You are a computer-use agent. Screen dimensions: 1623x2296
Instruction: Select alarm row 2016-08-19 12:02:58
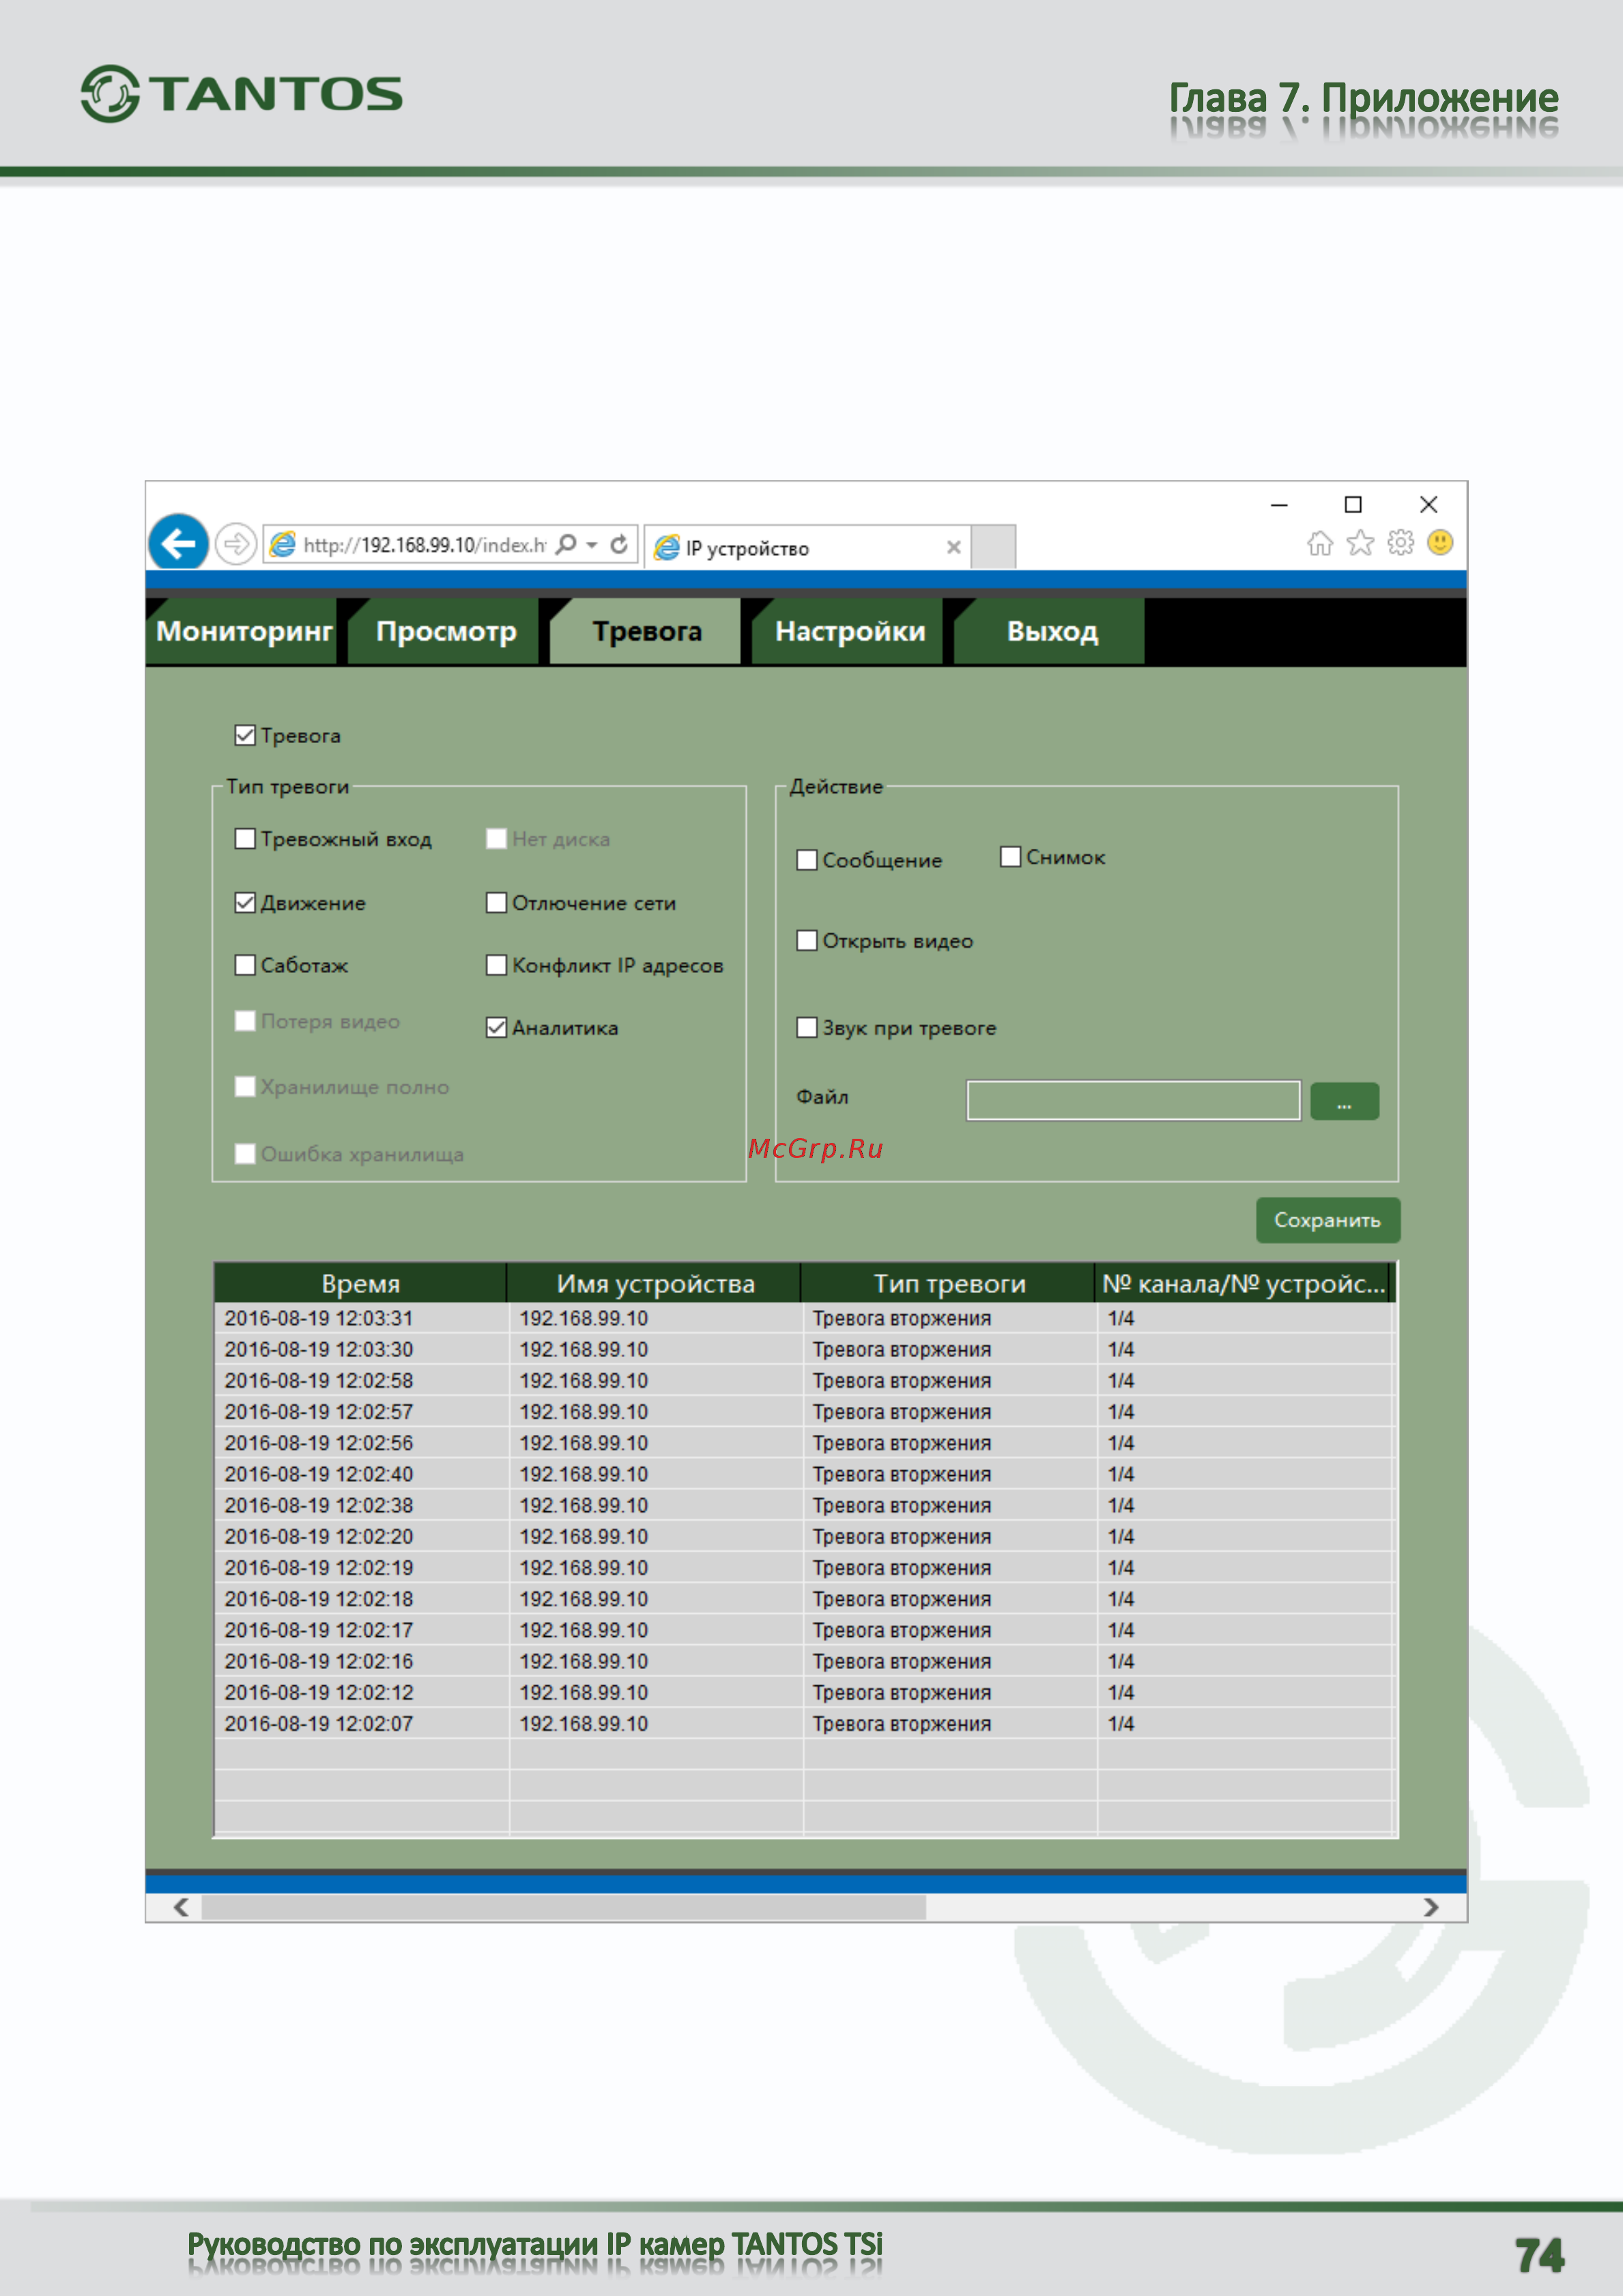coord(803,1380)
